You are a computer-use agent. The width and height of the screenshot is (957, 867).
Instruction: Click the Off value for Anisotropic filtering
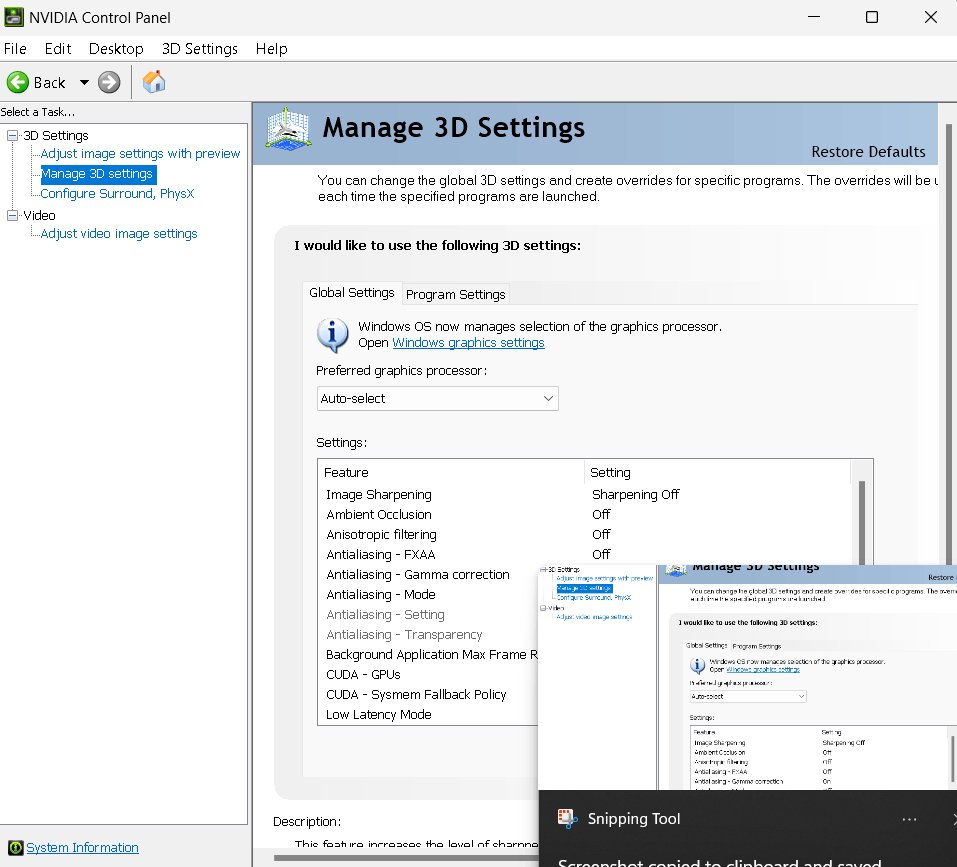click(x=601, y=534)
